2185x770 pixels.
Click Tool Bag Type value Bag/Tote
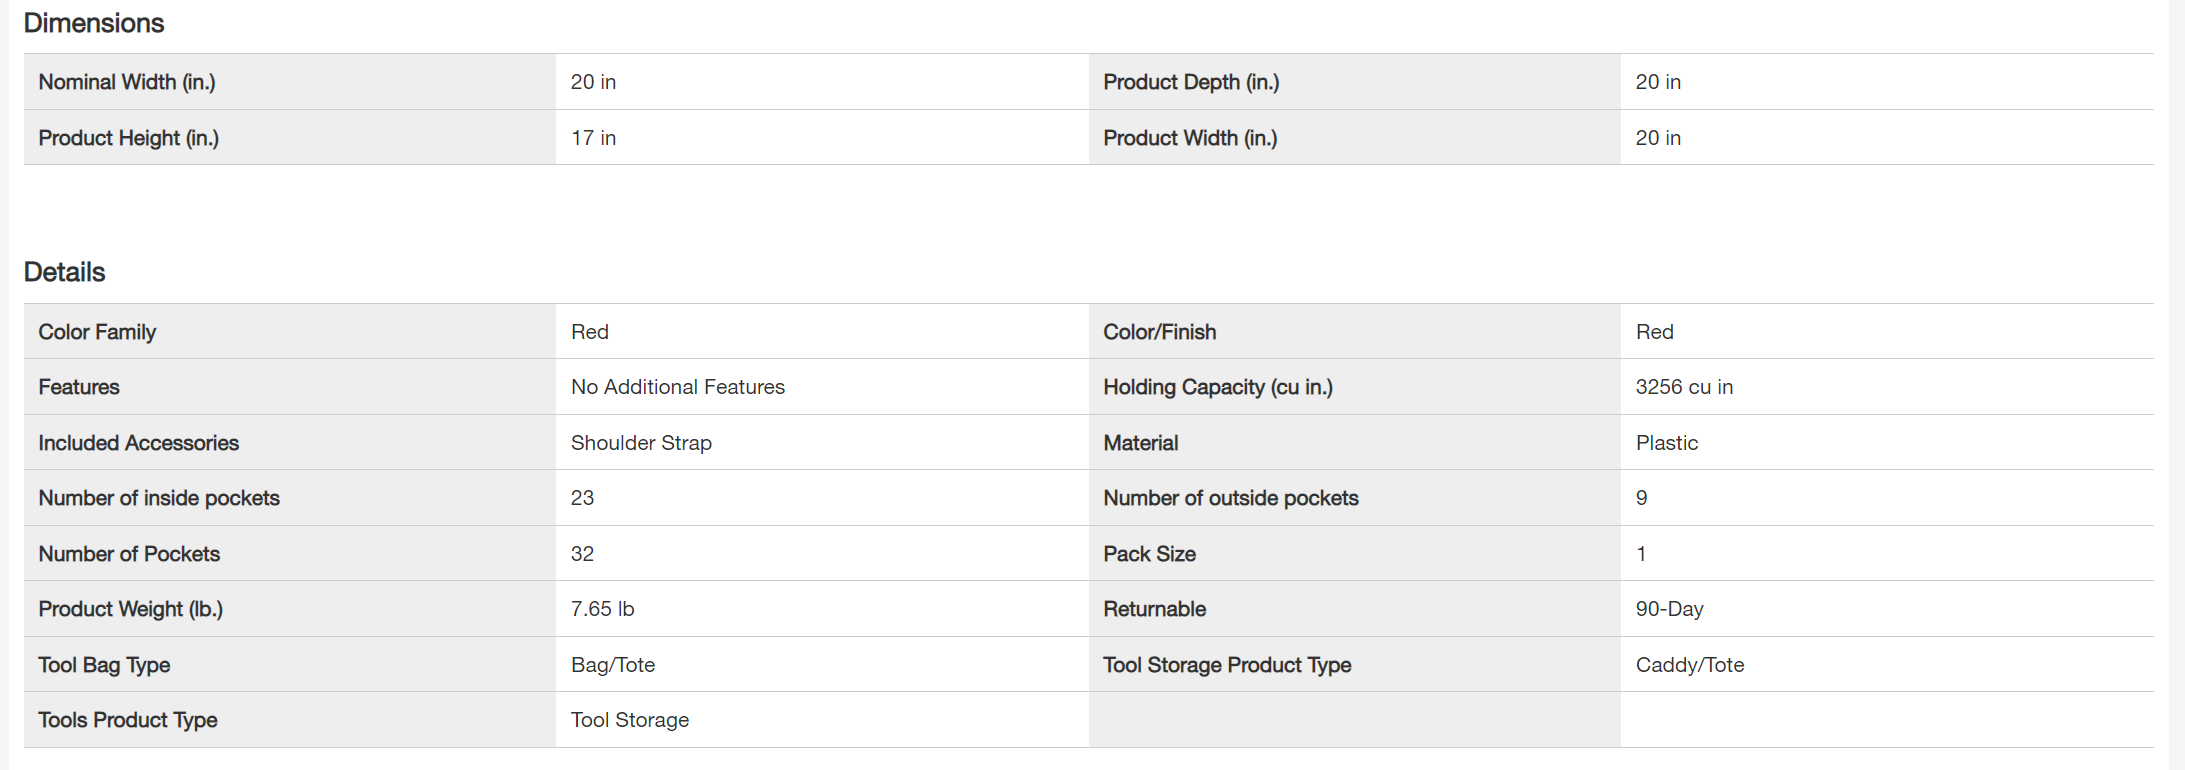[612, 665]
